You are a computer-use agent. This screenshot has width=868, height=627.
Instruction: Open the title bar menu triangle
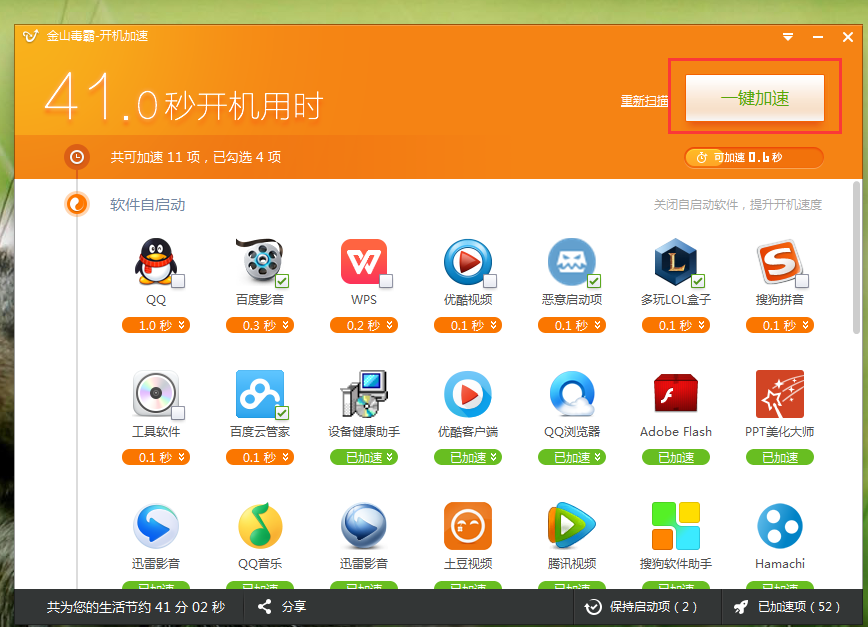788,37
